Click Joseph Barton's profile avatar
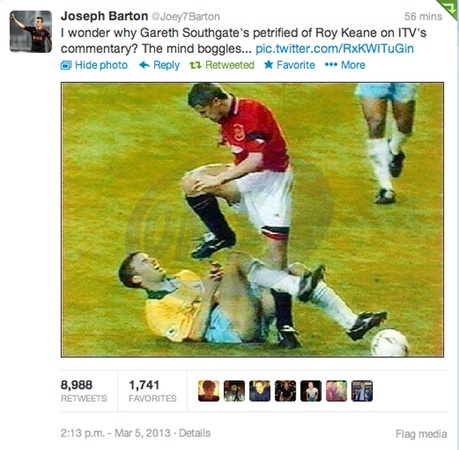The height and width of the screenshot is (450, 459). pyautogui.click(x=31, y=32)
